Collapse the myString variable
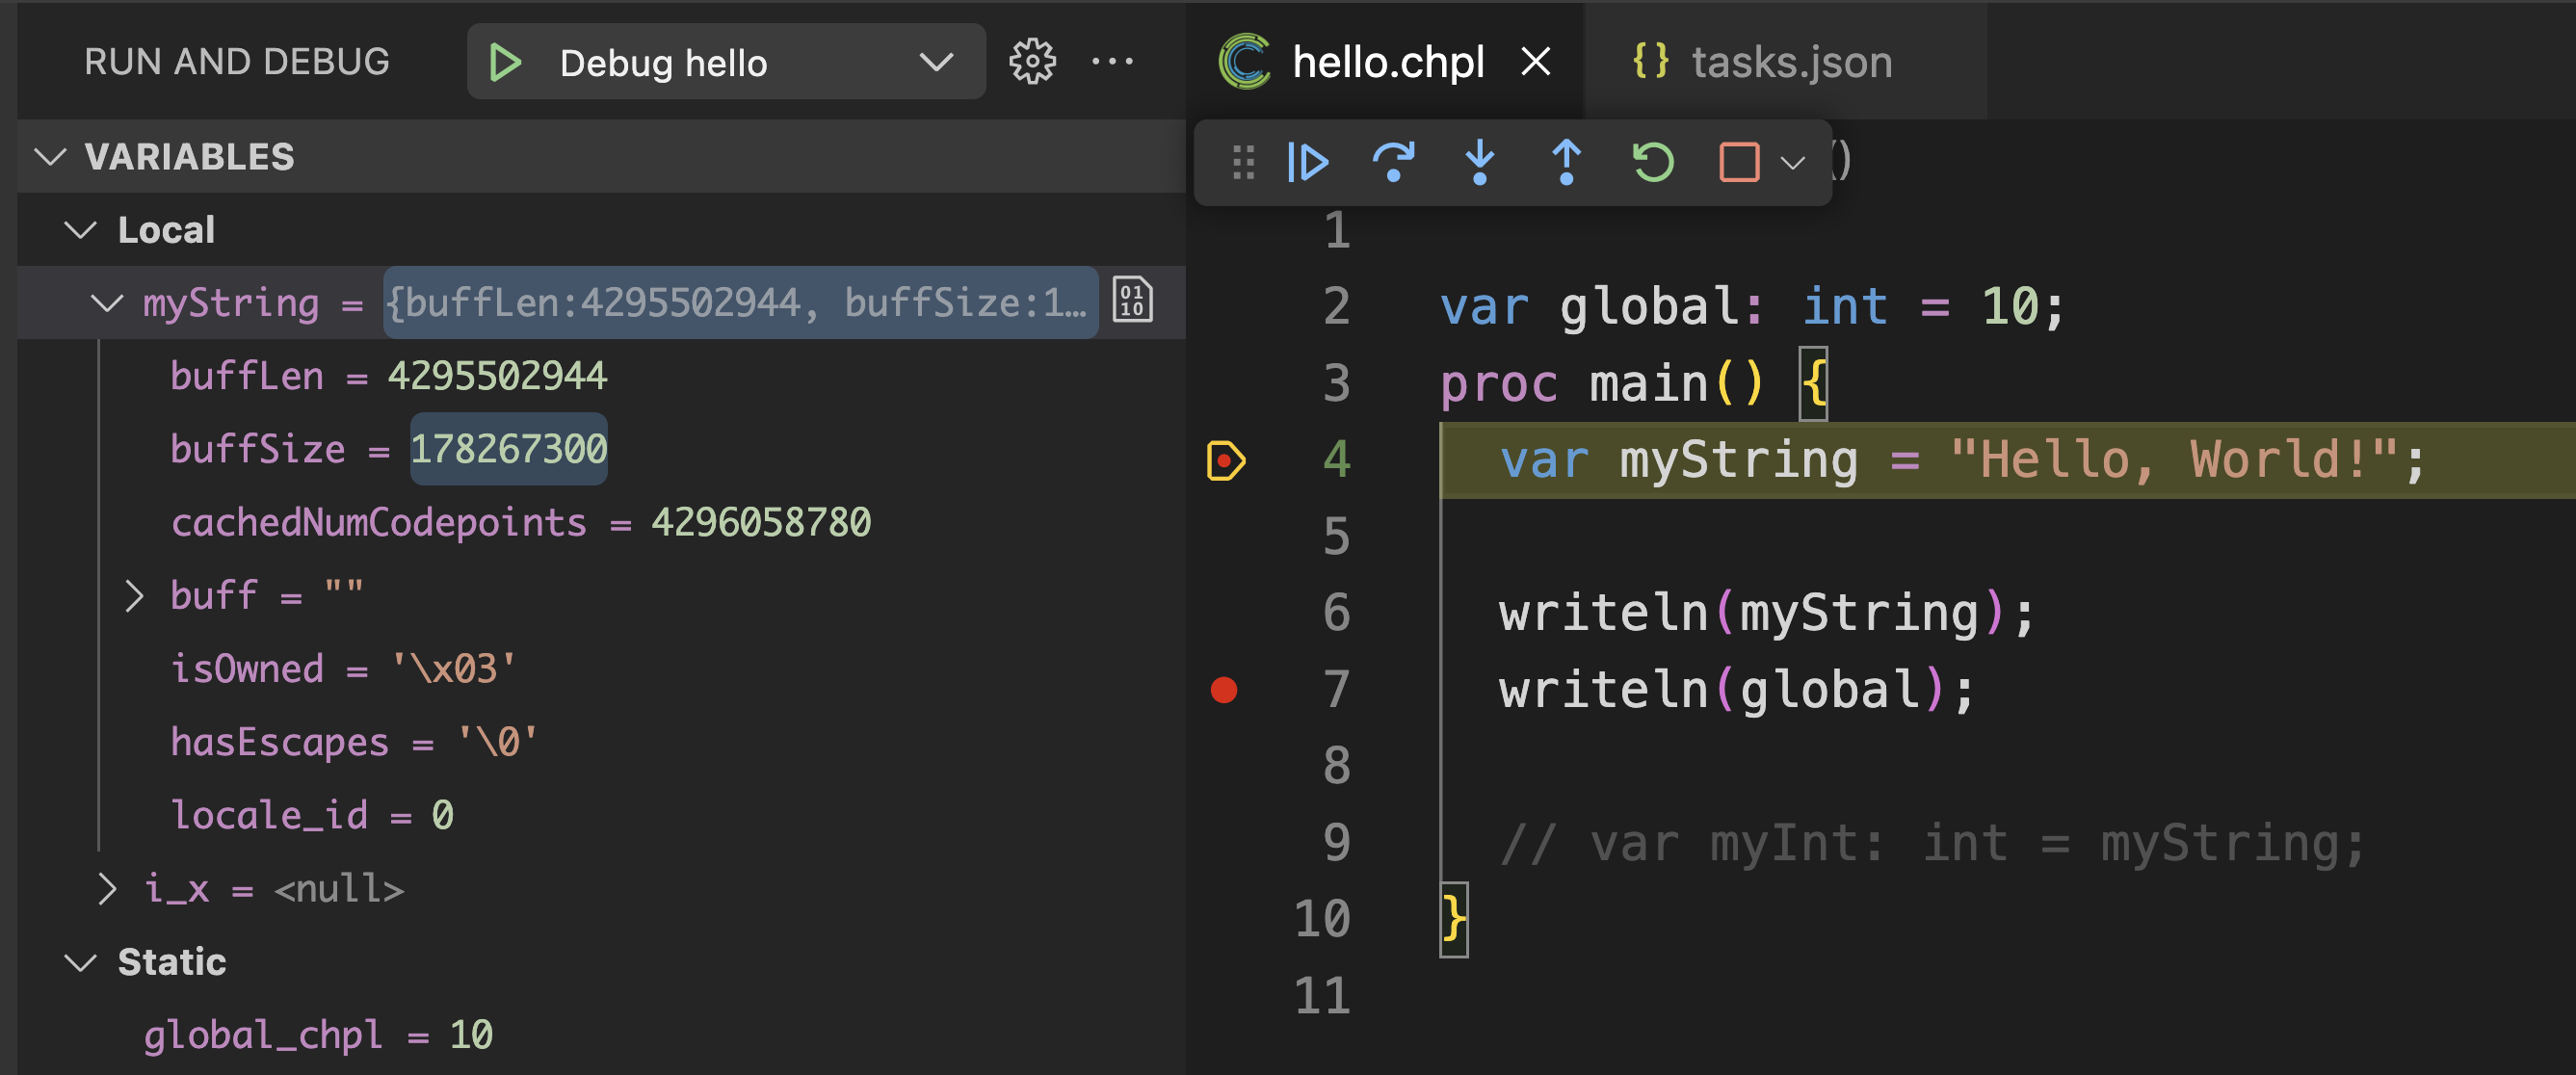This screenshot has width=2576, height=1075. (107, 303)
